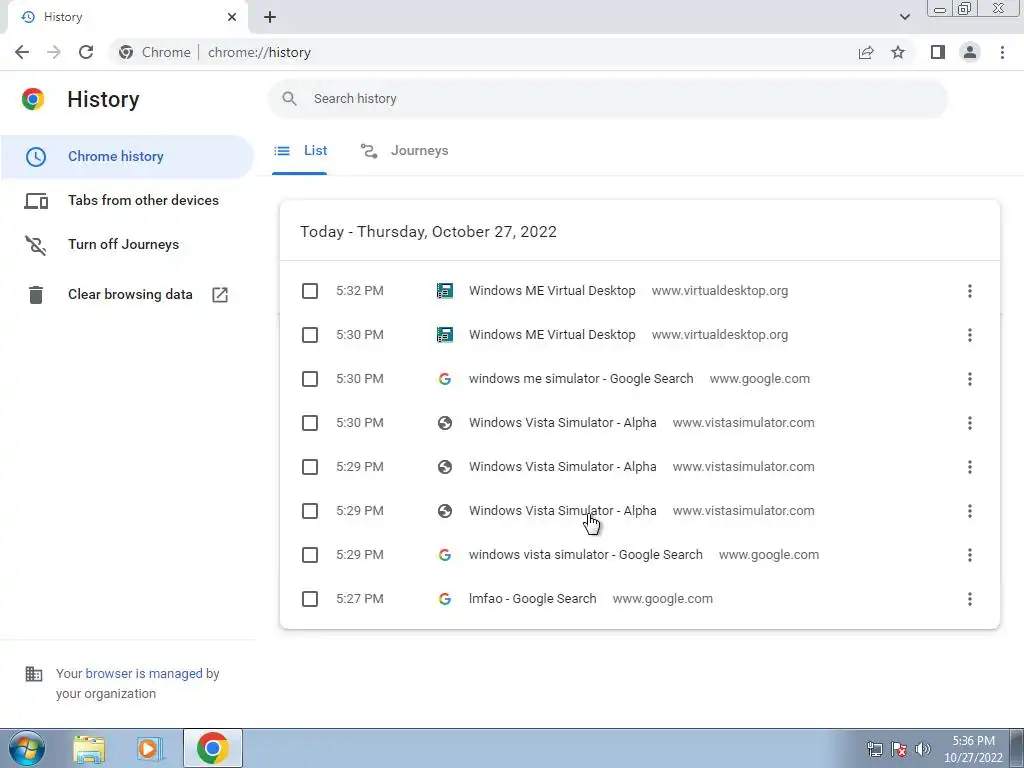This screenshot has height=768, width=1024.
Task: Click the Chrome taskbar button
Action: (x=212, y=748)
